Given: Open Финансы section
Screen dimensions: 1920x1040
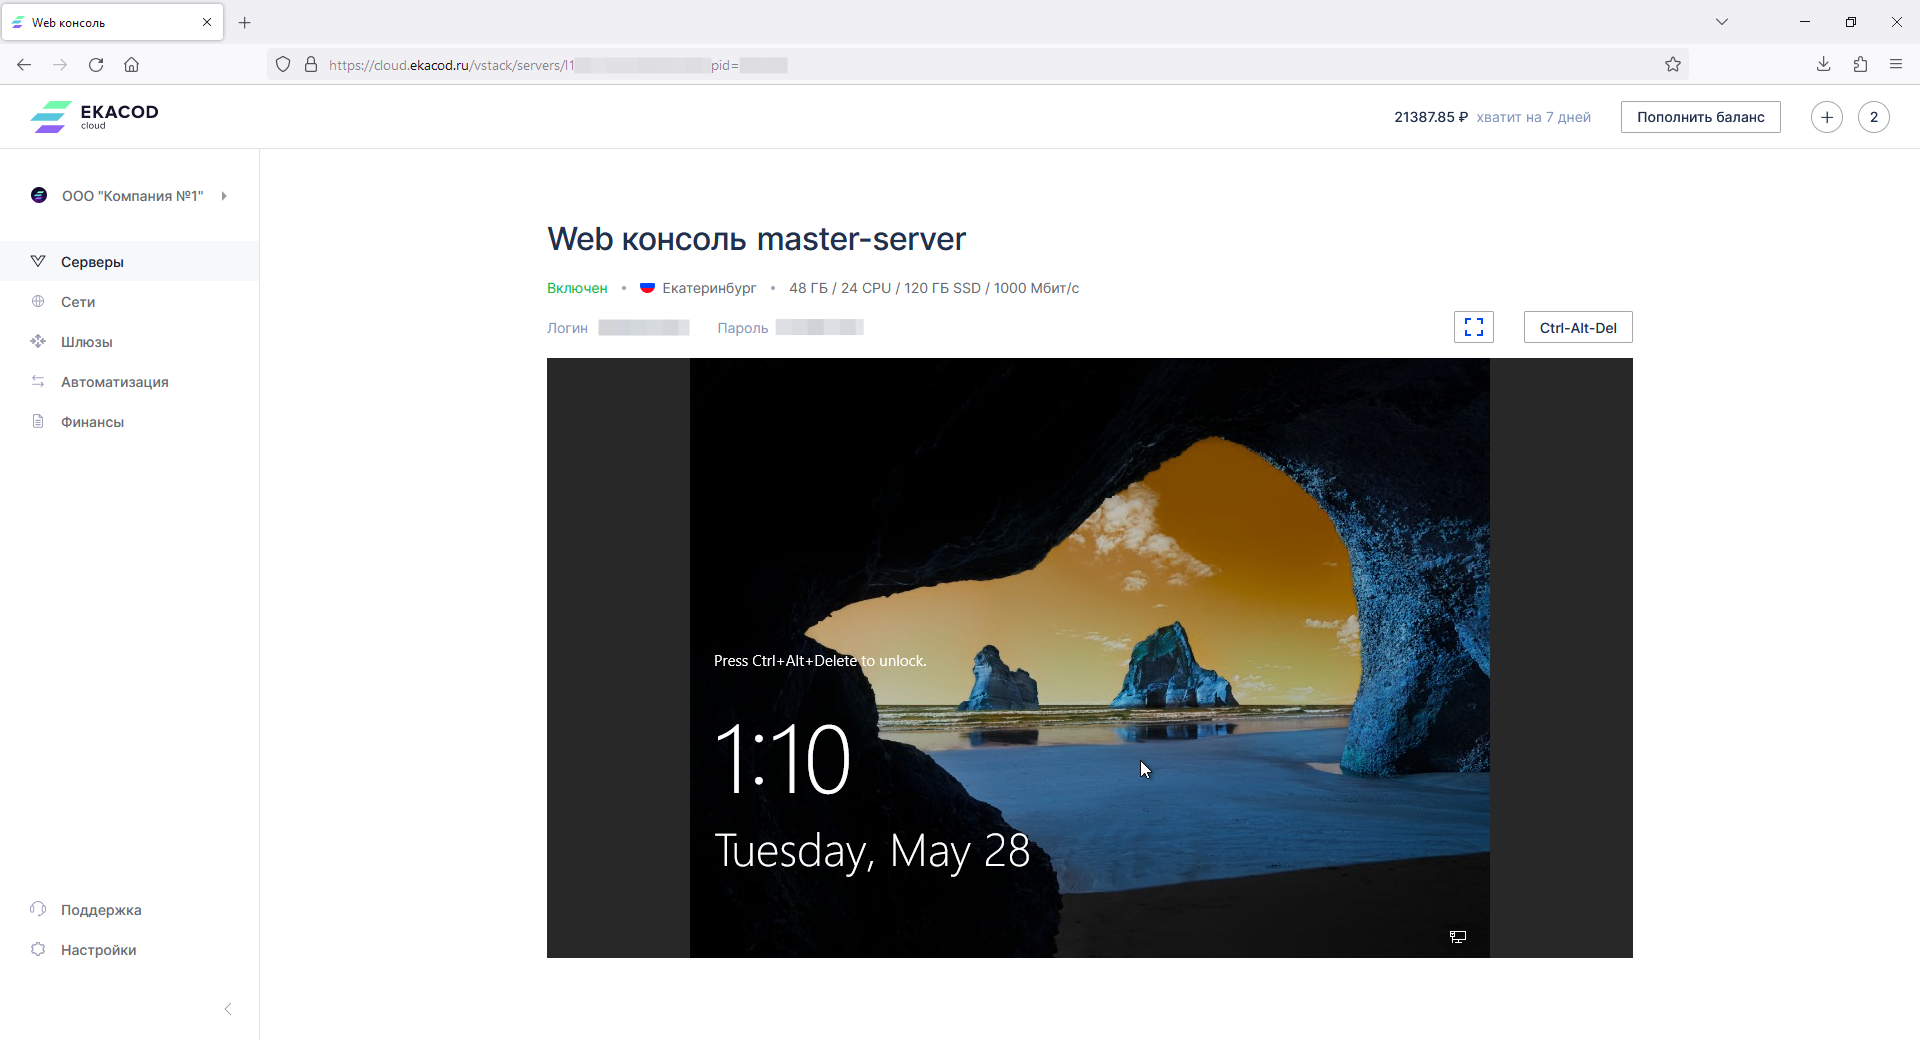Looking at the screenshot, I should (92, 422).
